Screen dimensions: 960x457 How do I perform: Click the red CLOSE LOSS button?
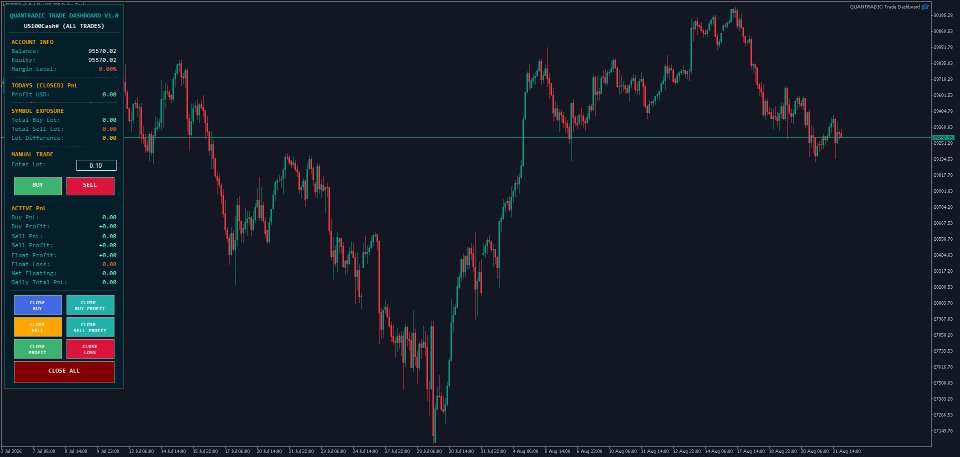pos(90,349)
